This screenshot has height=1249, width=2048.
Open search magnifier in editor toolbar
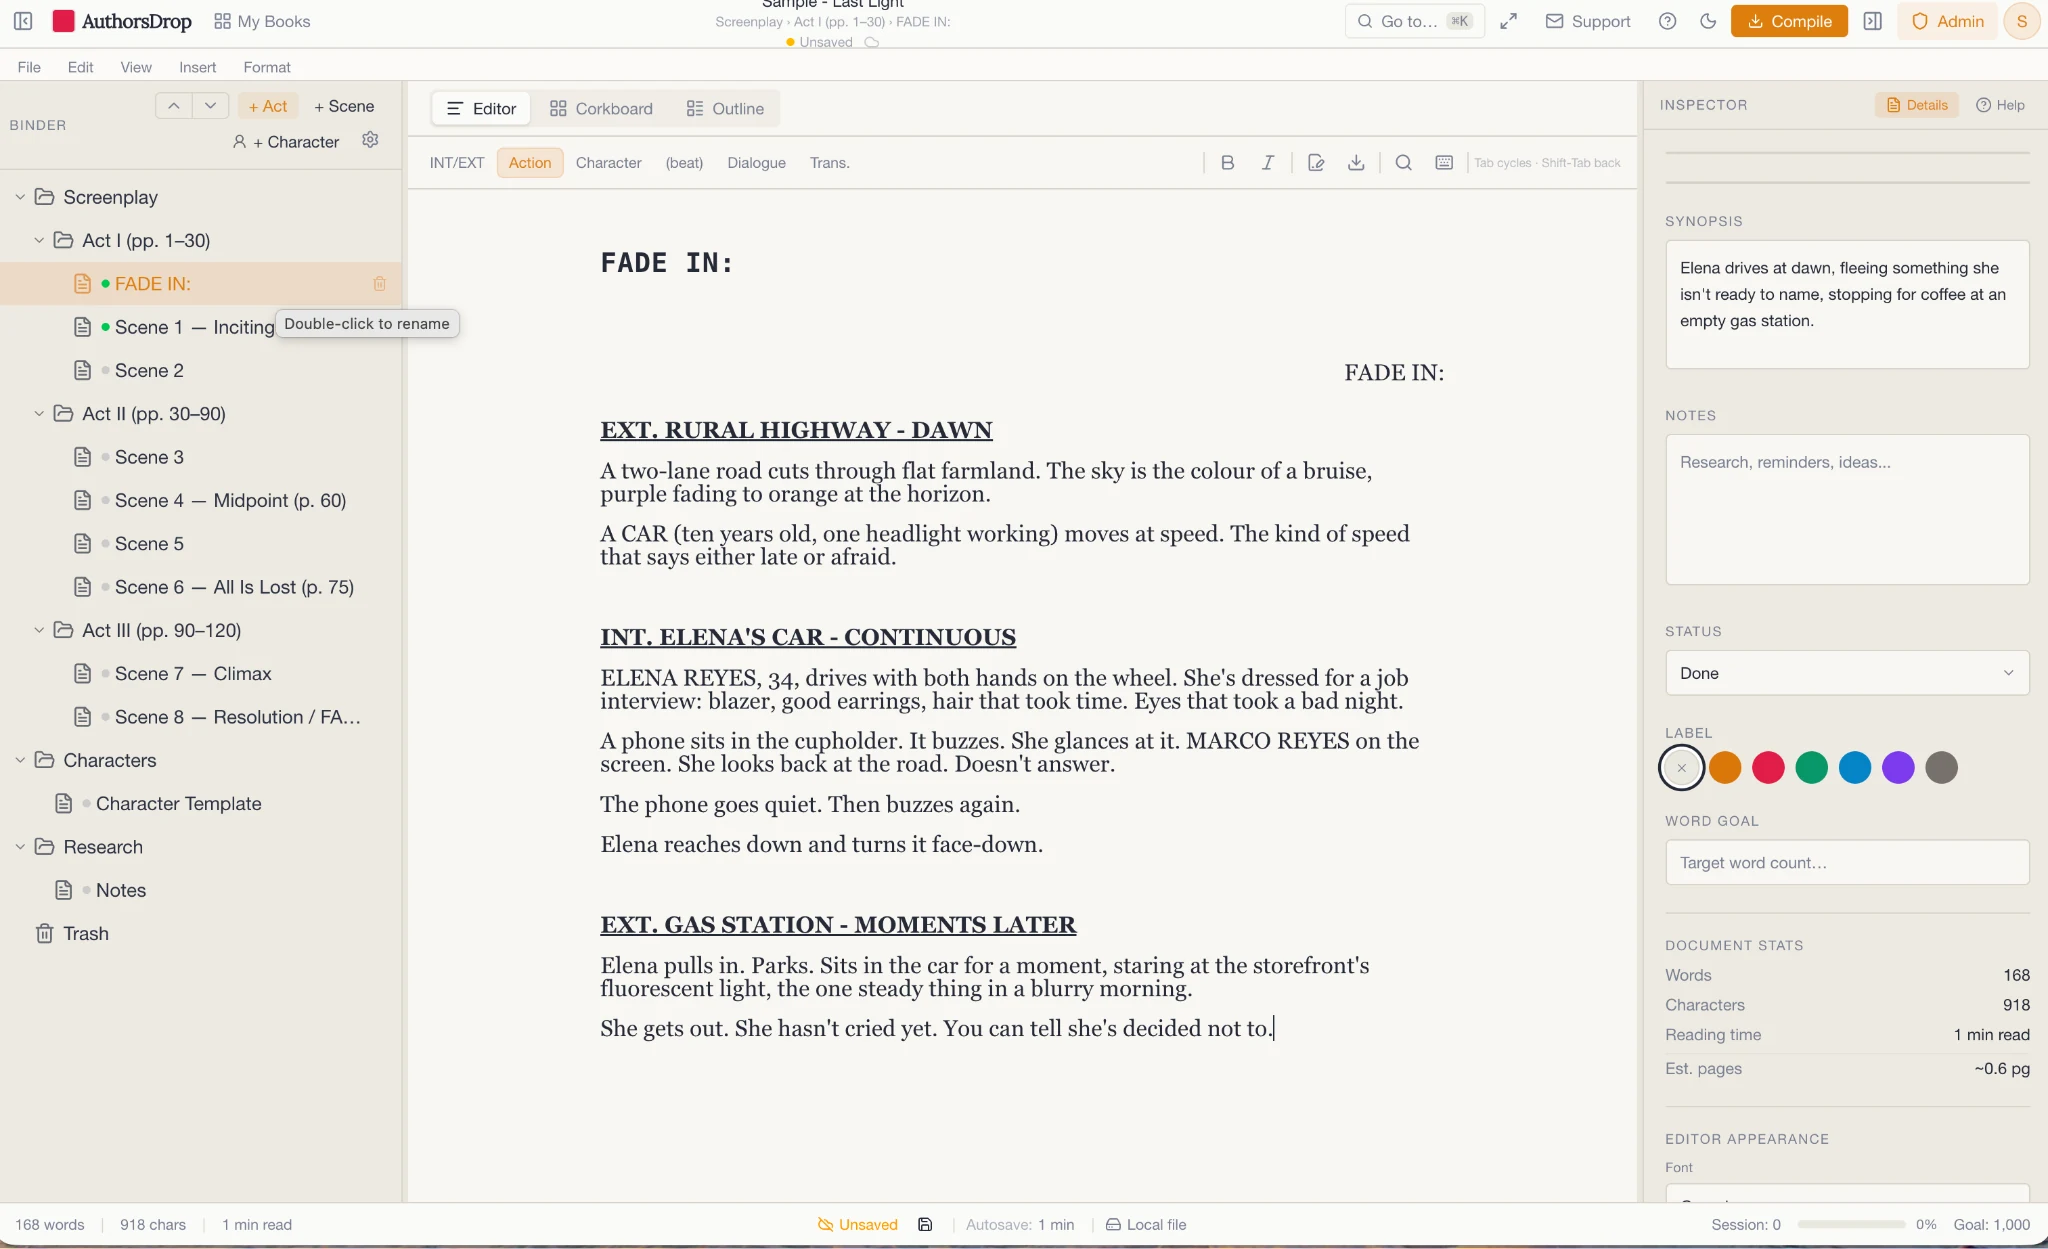pyautogui.click(x=1404, y=163)
